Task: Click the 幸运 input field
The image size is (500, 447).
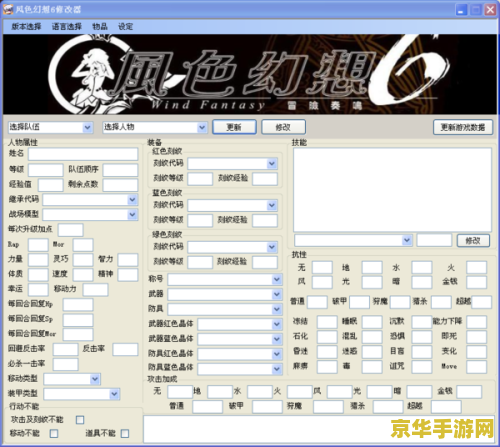Action: [38, 290]
